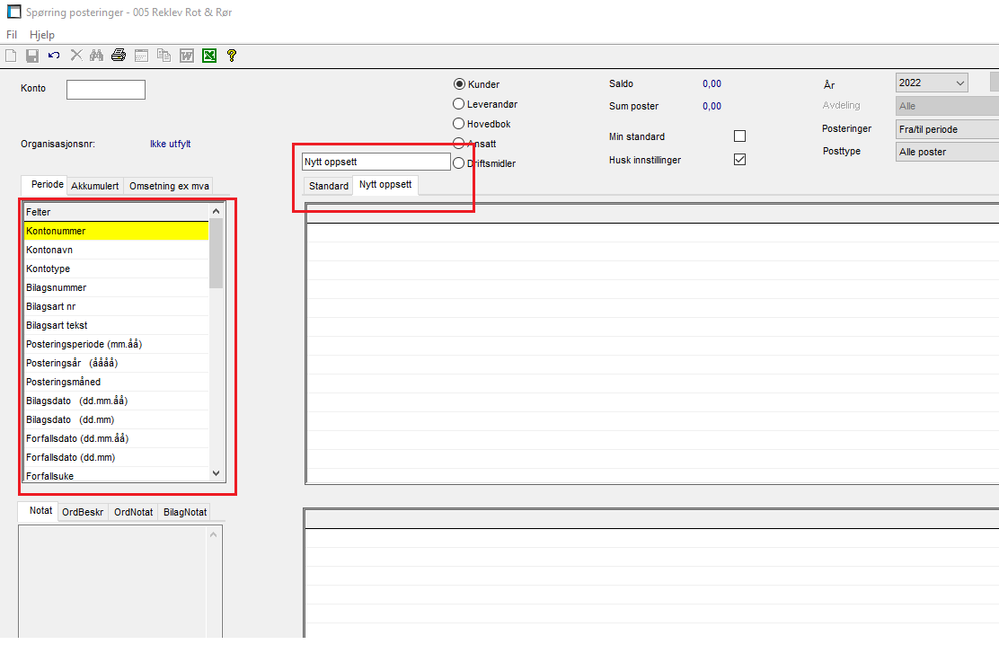Switch to the Omsetning ex mva tab
Screen dimensions: 999x652
pos(169,185)
